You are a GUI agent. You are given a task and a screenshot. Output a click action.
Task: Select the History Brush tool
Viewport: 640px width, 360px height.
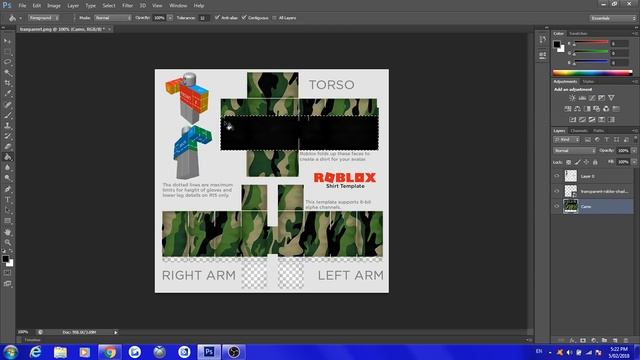7,136
